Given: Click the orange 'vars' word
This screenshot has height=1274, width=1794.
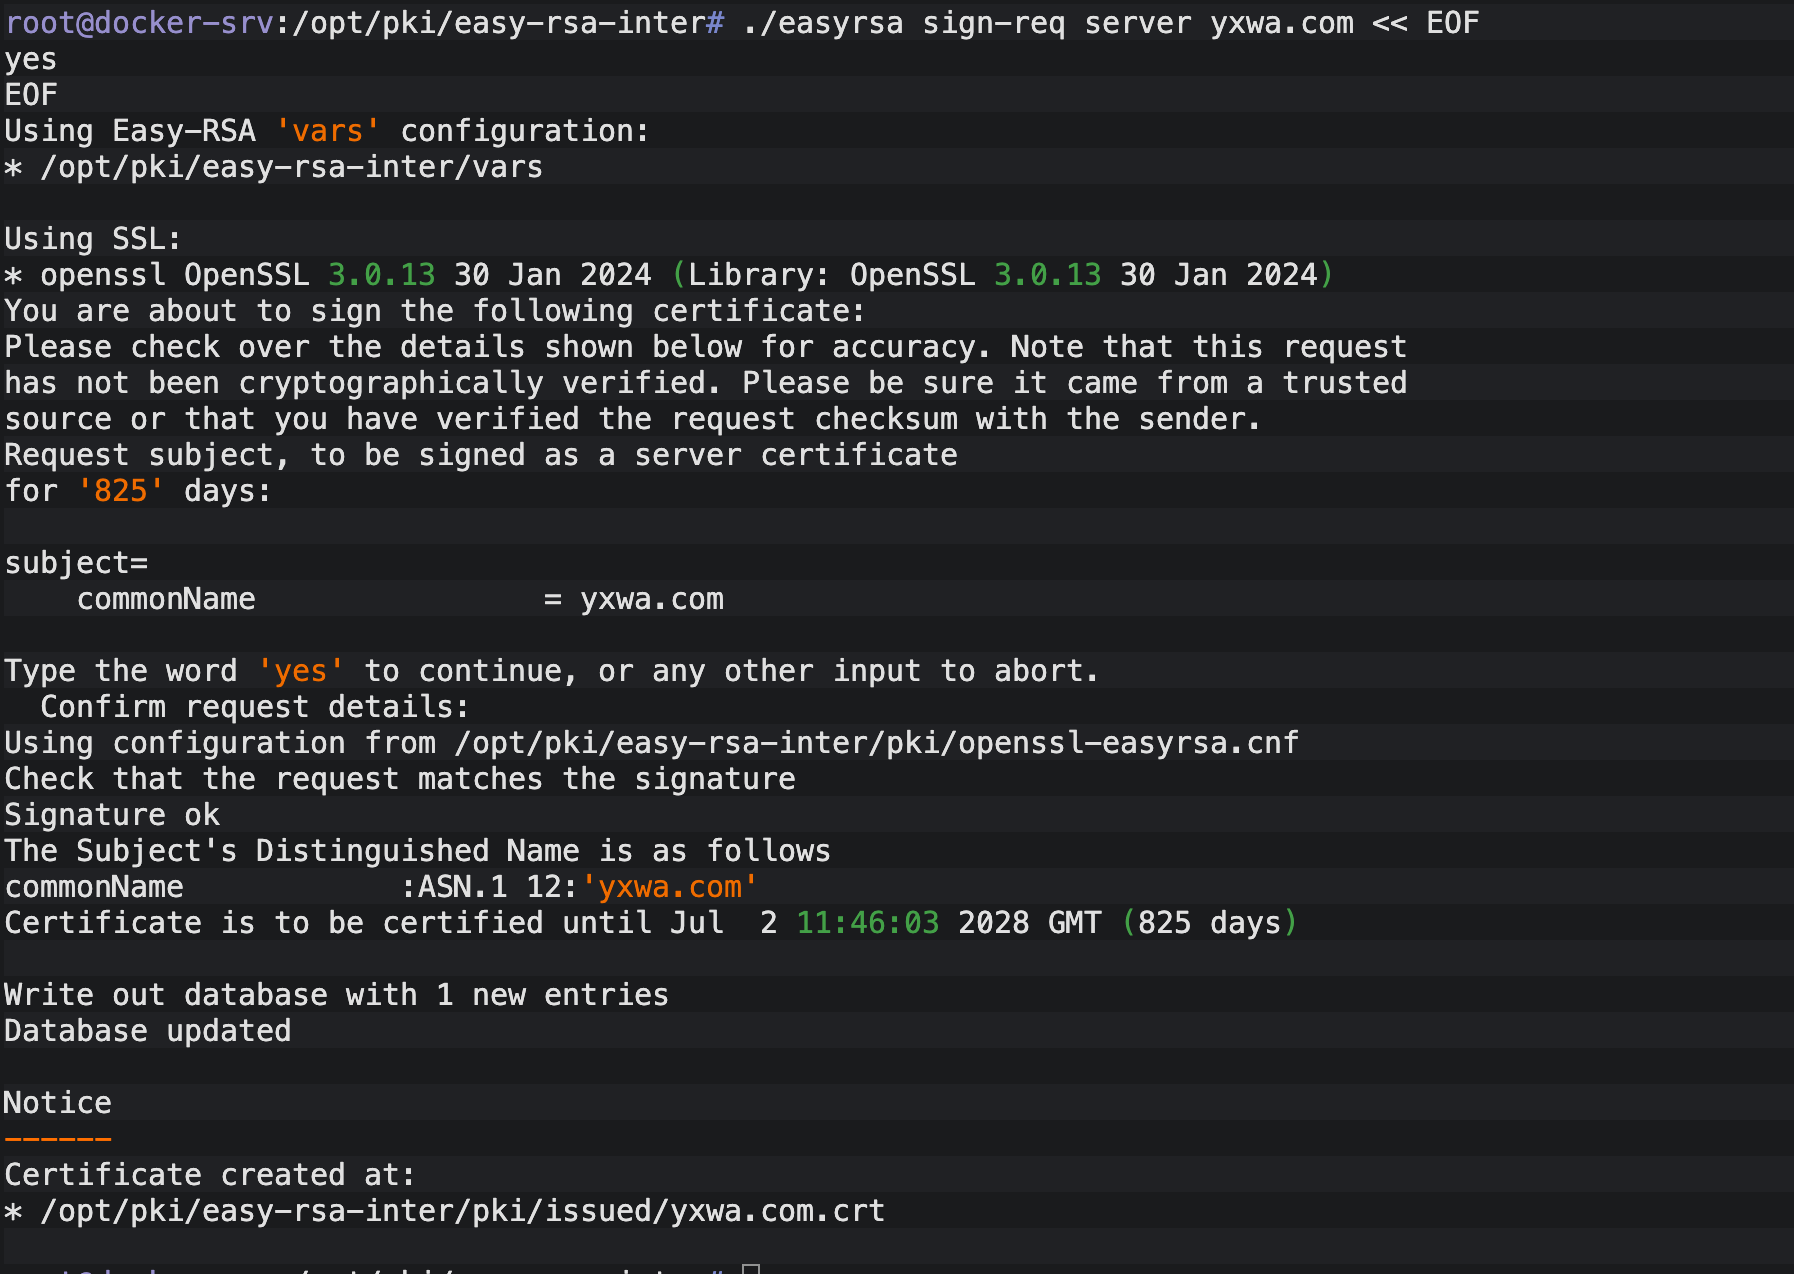Looking at the screenshot, I should click(328, 131).
